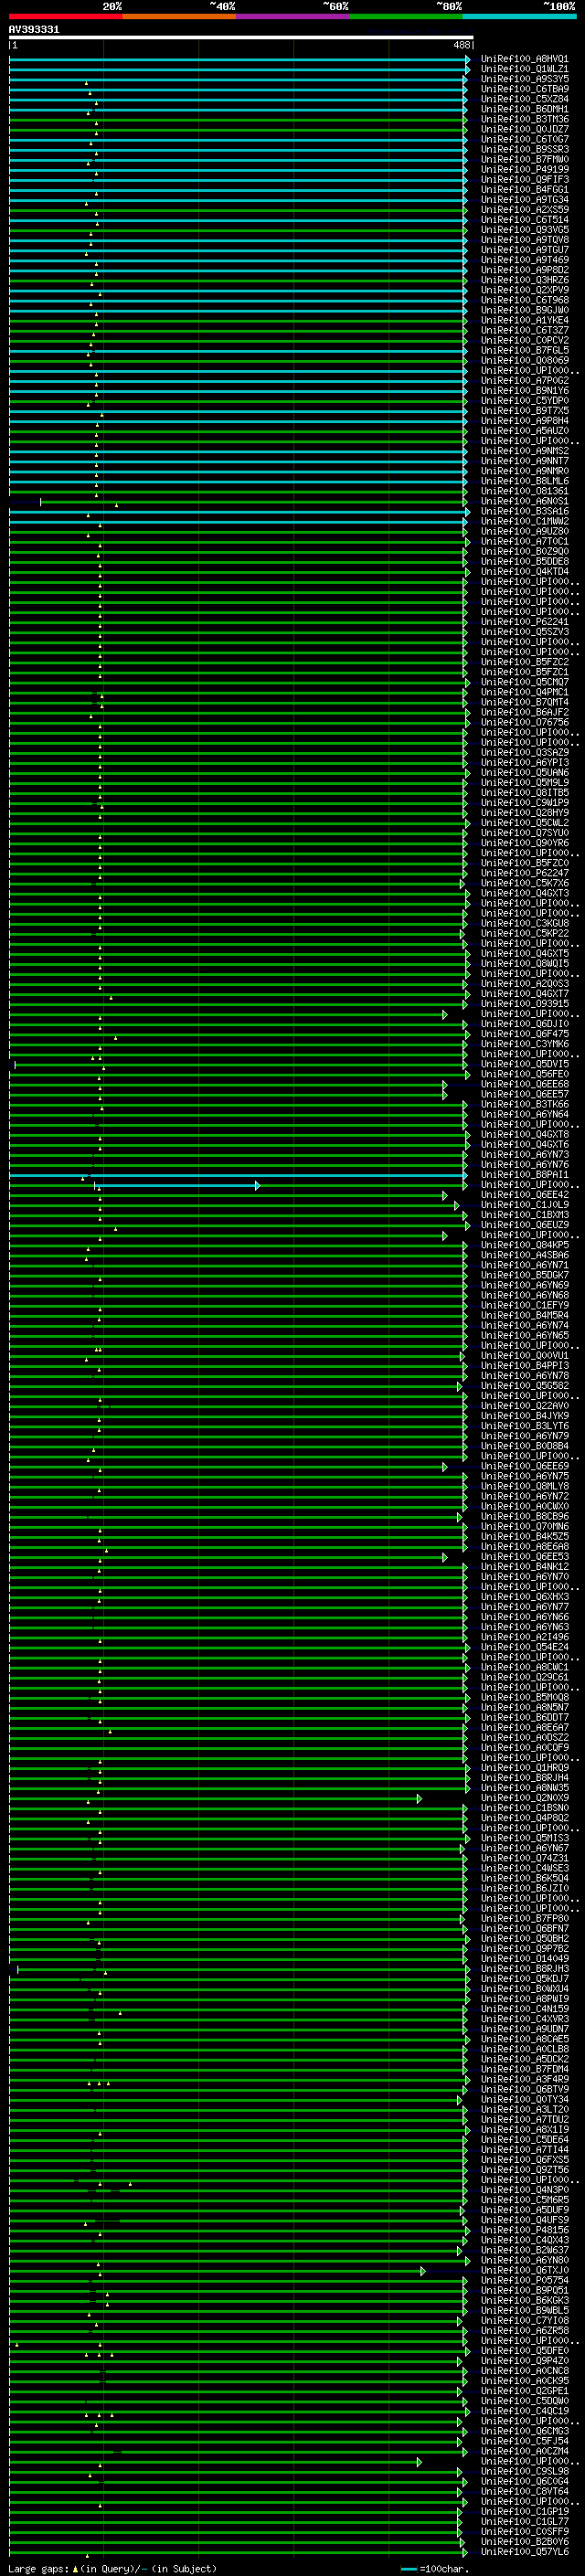This screenshot has height=2576, width=585.
Task: Click hit label UniRef100_Q00VU1
Action: pyautogui.click(x=525, y=1356)
